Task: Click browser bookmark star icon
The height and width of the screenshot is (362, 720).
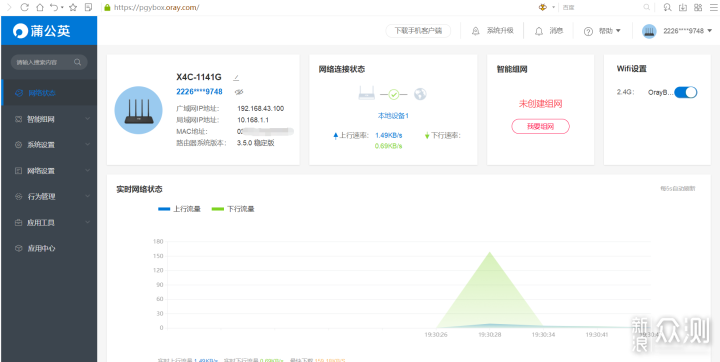Action: pos(73,7)
